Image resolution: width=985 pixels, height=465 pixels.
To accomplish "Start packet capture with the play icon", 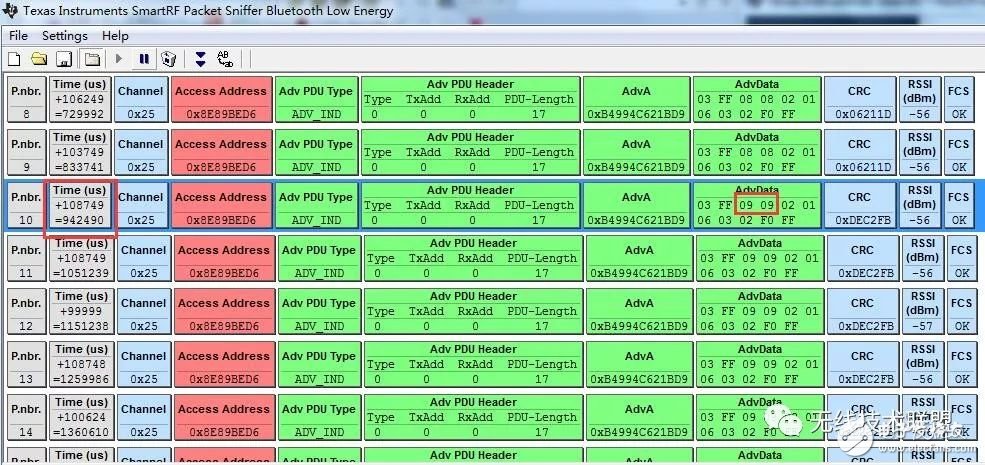I will tap(119, 60).
